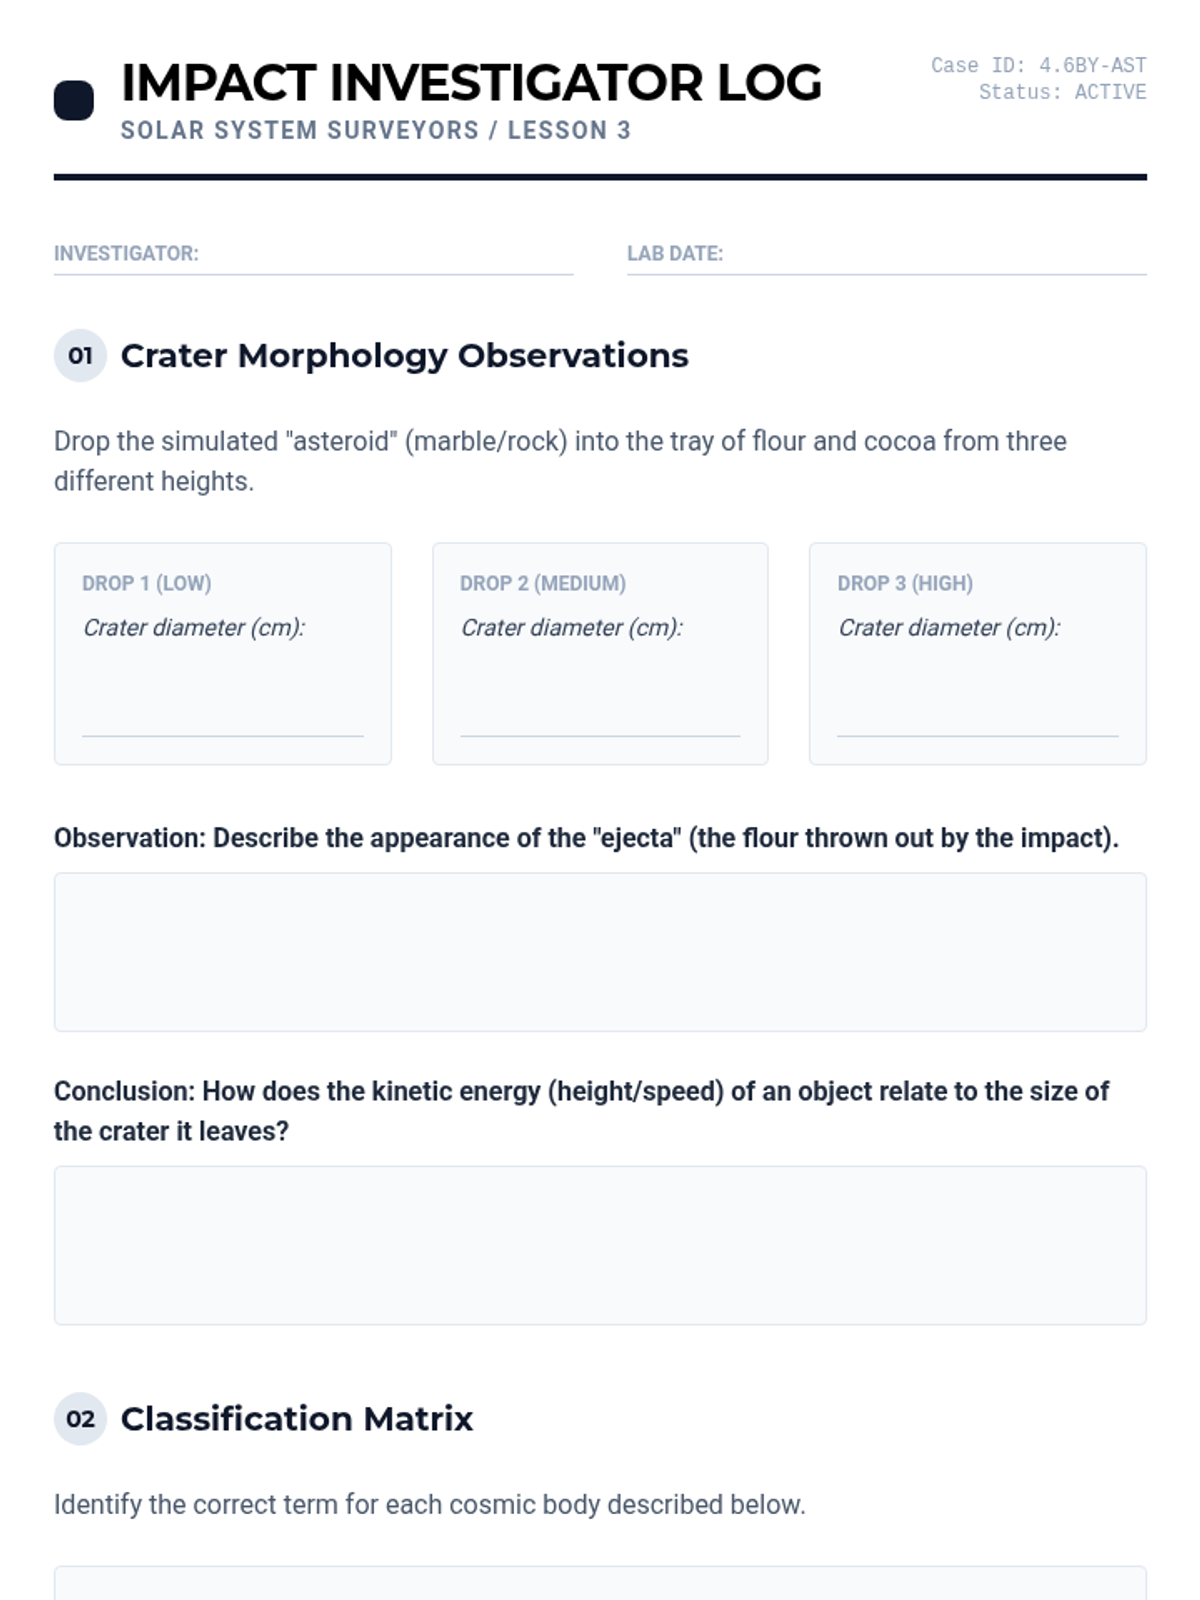Click the 02 section number badge
This screenshot has height=1600, width=1200.
tap(80, 1419)
